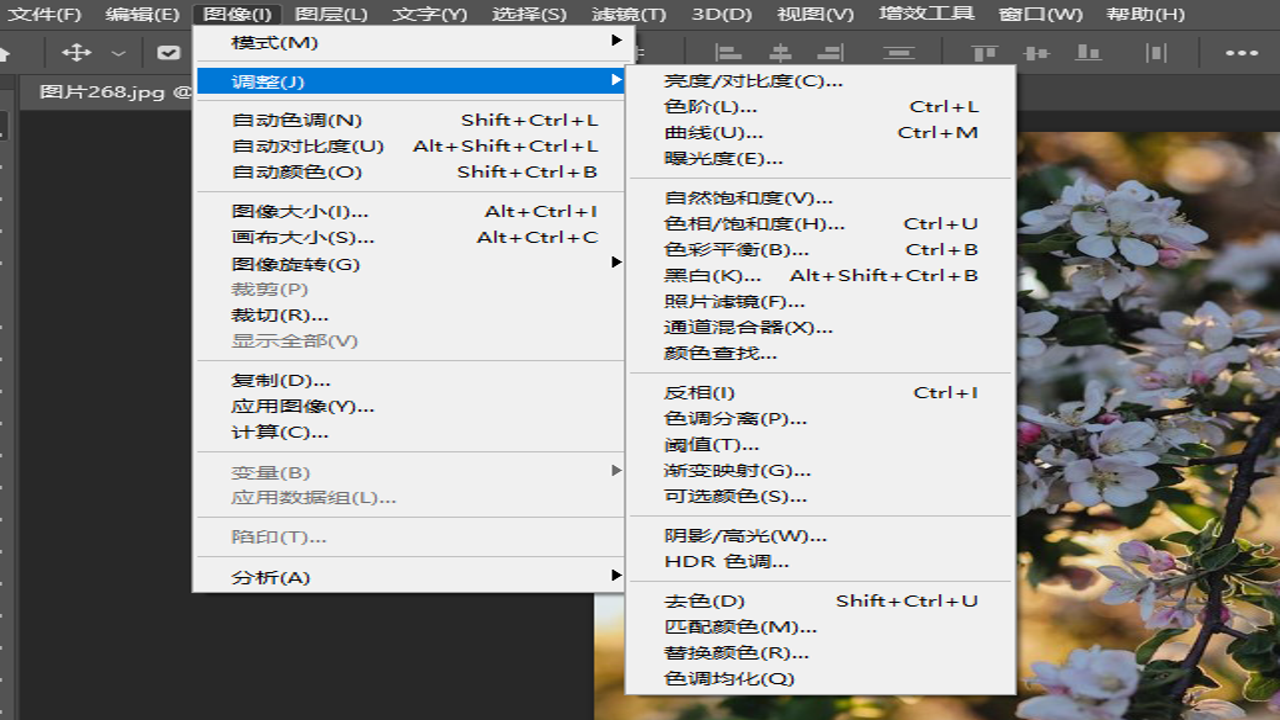Select 画布大小(S)... in image menu
This screenshot has height=720, width=1280.
[411, 237]
